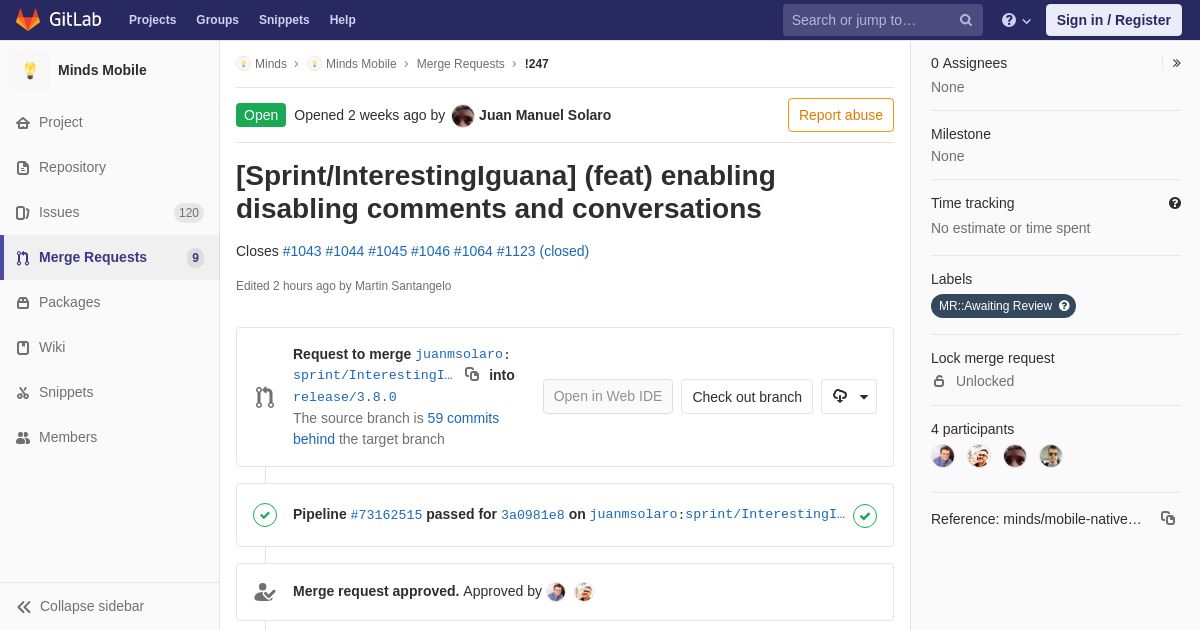This screenshot has width=1200, height=630.
Task: Click the Unlocked padlock icon
Action: tap(939, 381)
